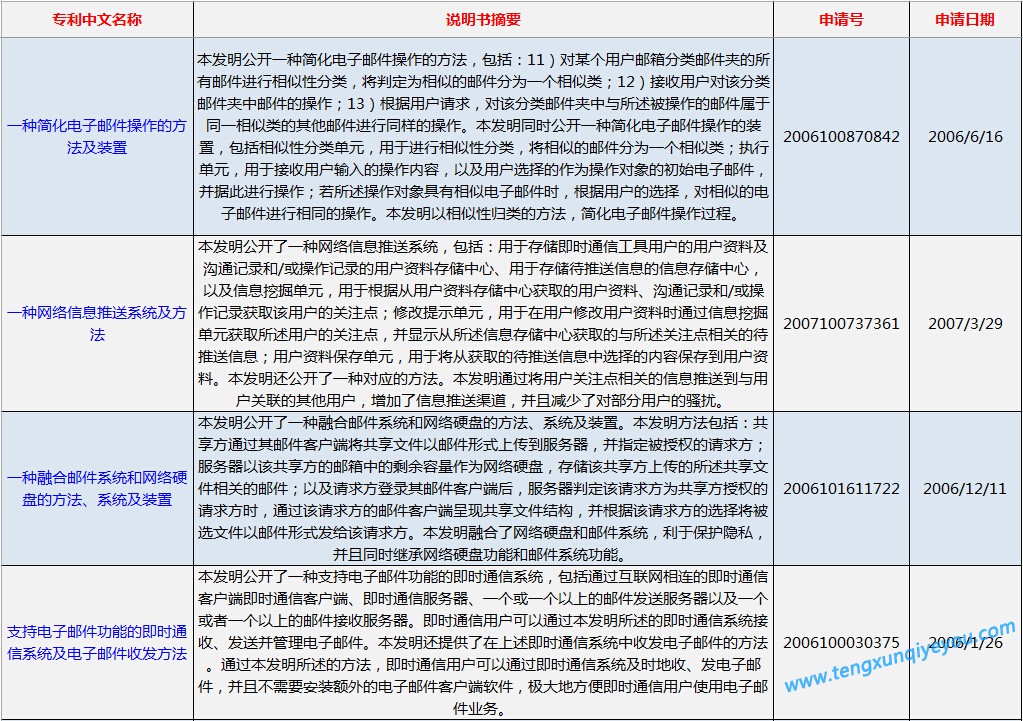Select application number 200610003037​5
This screenshot has width=1023, height=721.
(841, 642)
